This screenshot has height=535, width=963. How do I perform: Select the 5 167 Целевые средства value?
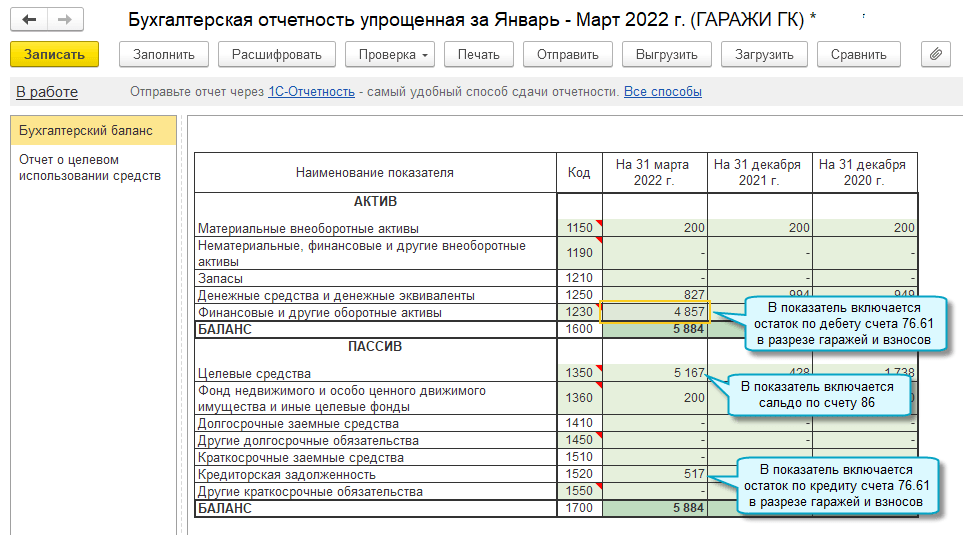click(x=655, y=373)
